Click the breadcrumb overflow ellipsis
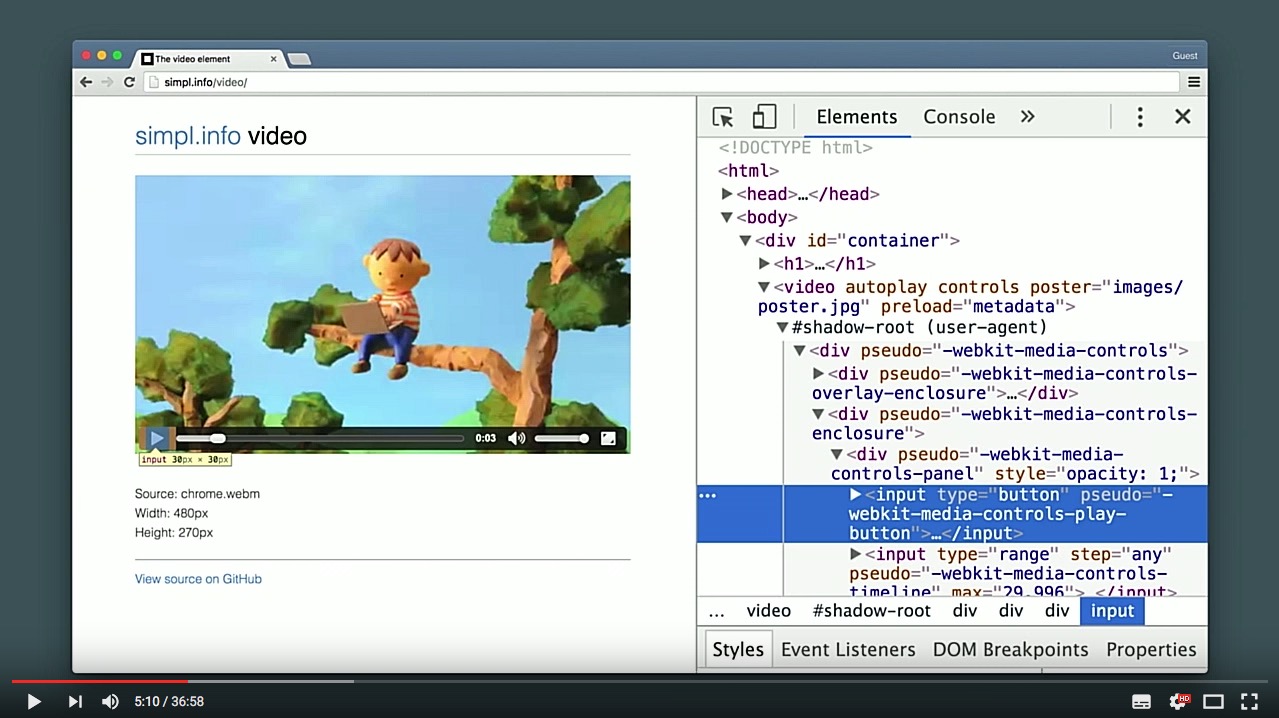 coord(716,611)
